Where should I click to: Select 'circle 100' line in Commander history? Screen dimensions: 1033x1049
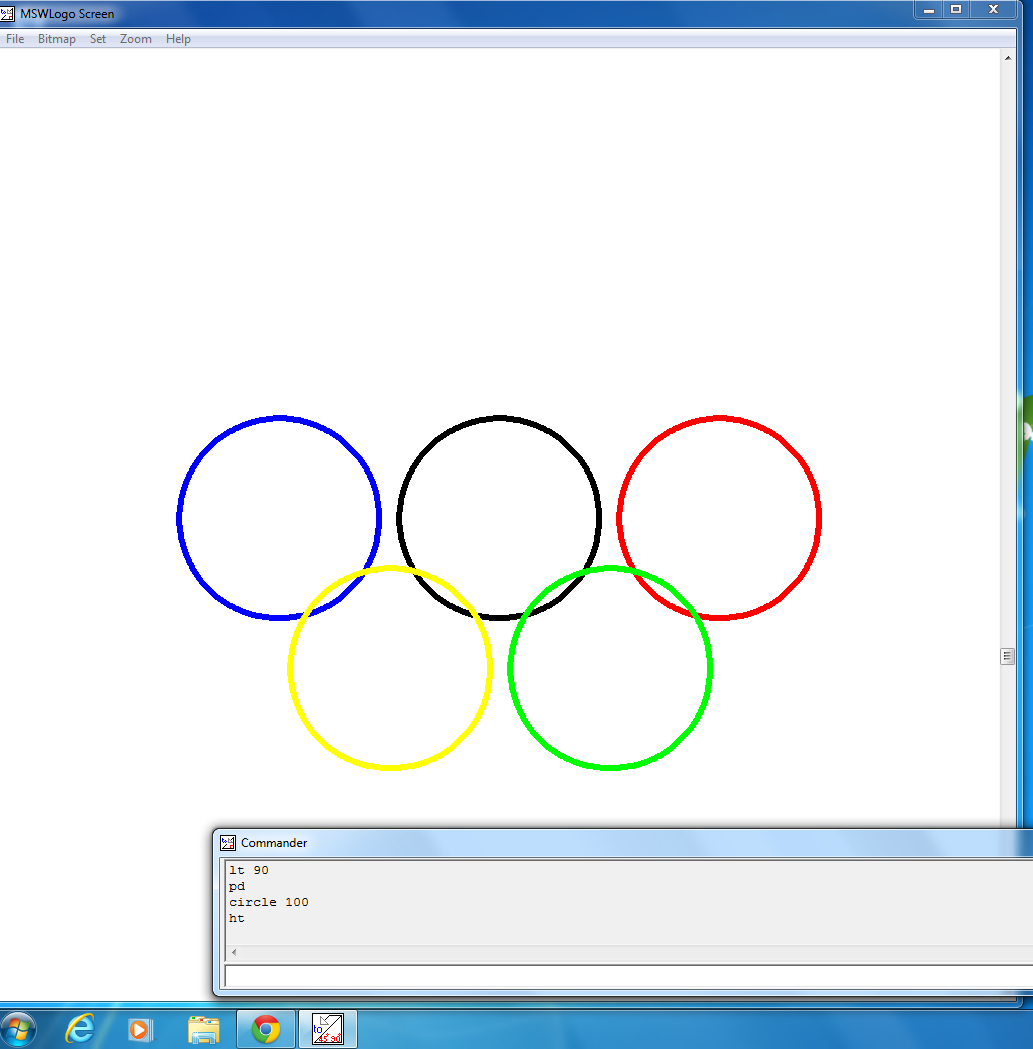(x=269, y=902)
